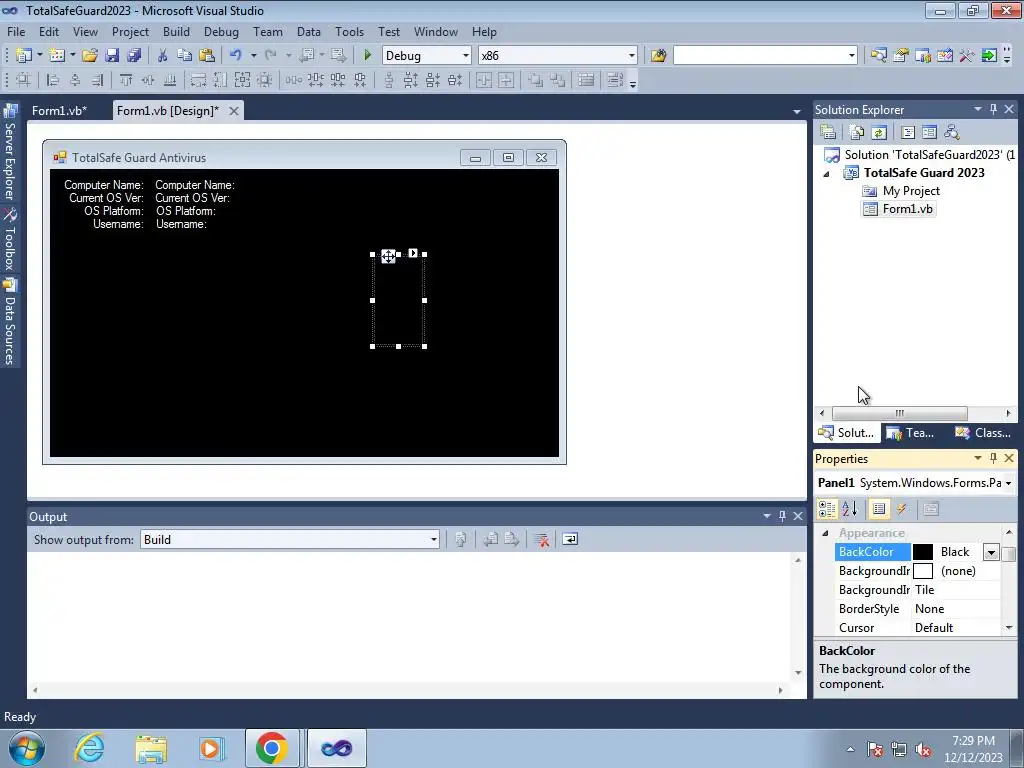This screenshot has width=1024, height=768.
Task: Toggle auto-hide pin on the Output panel
Action: tap(782, 516)
